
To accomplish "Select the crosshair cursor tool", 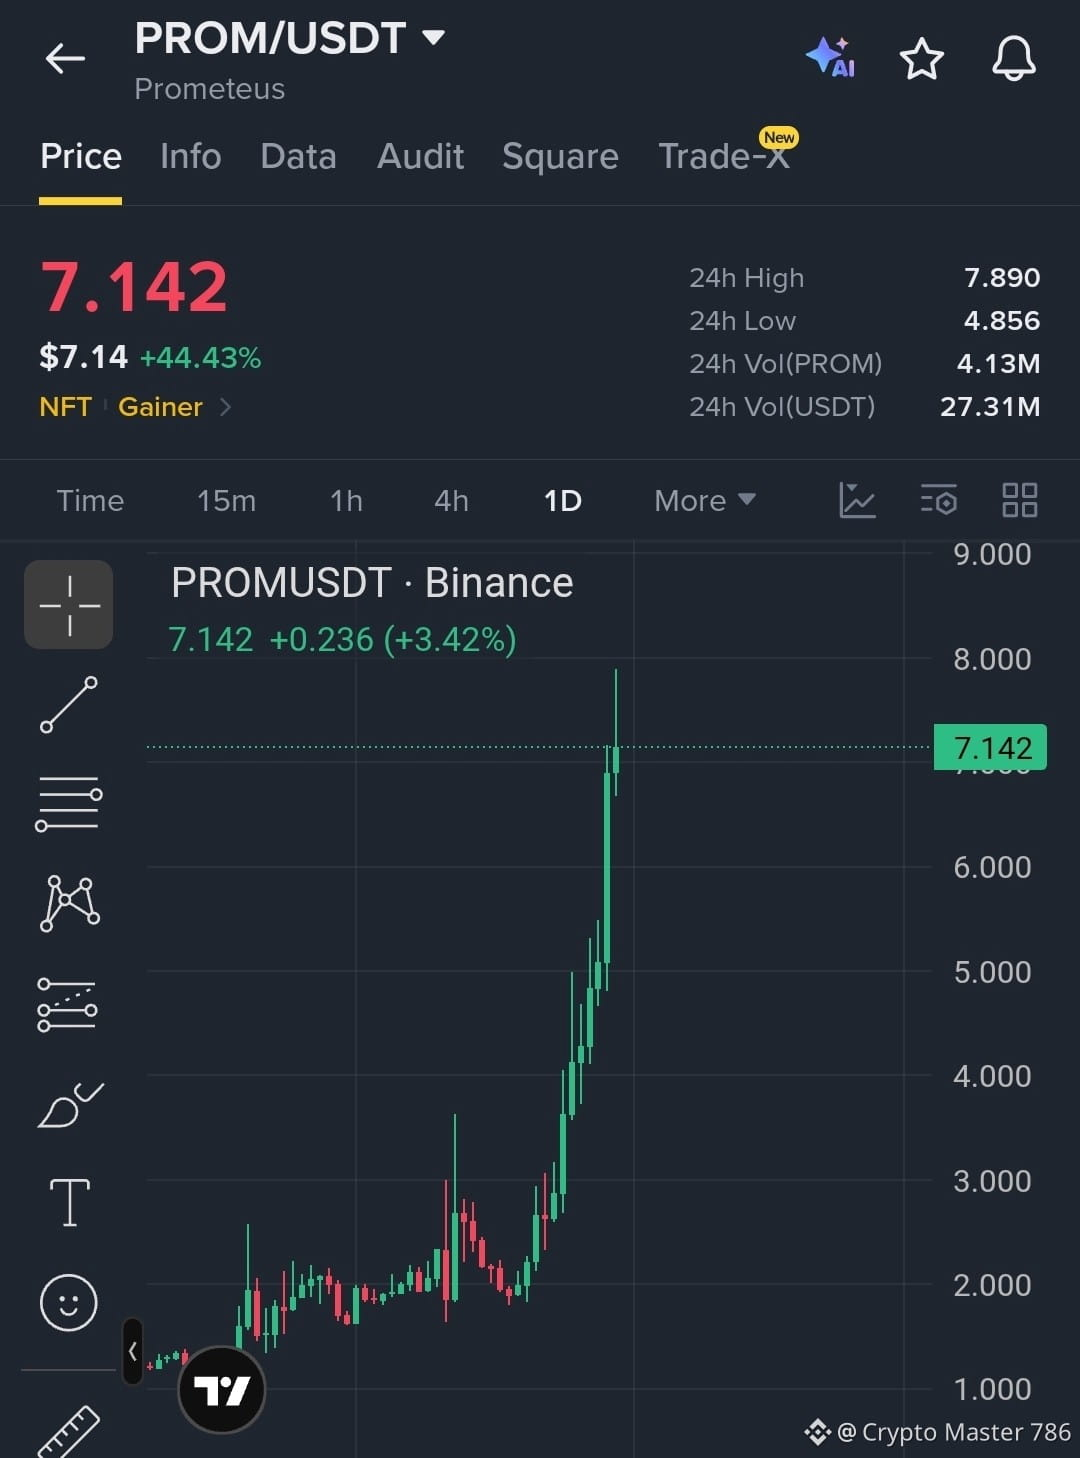I will tap(69, 605).
